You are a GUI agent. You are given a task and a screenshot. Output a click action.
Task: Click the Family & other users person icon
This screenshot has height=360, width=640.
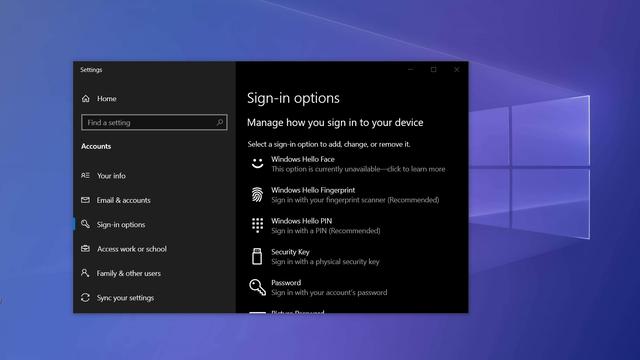(85, 273)
